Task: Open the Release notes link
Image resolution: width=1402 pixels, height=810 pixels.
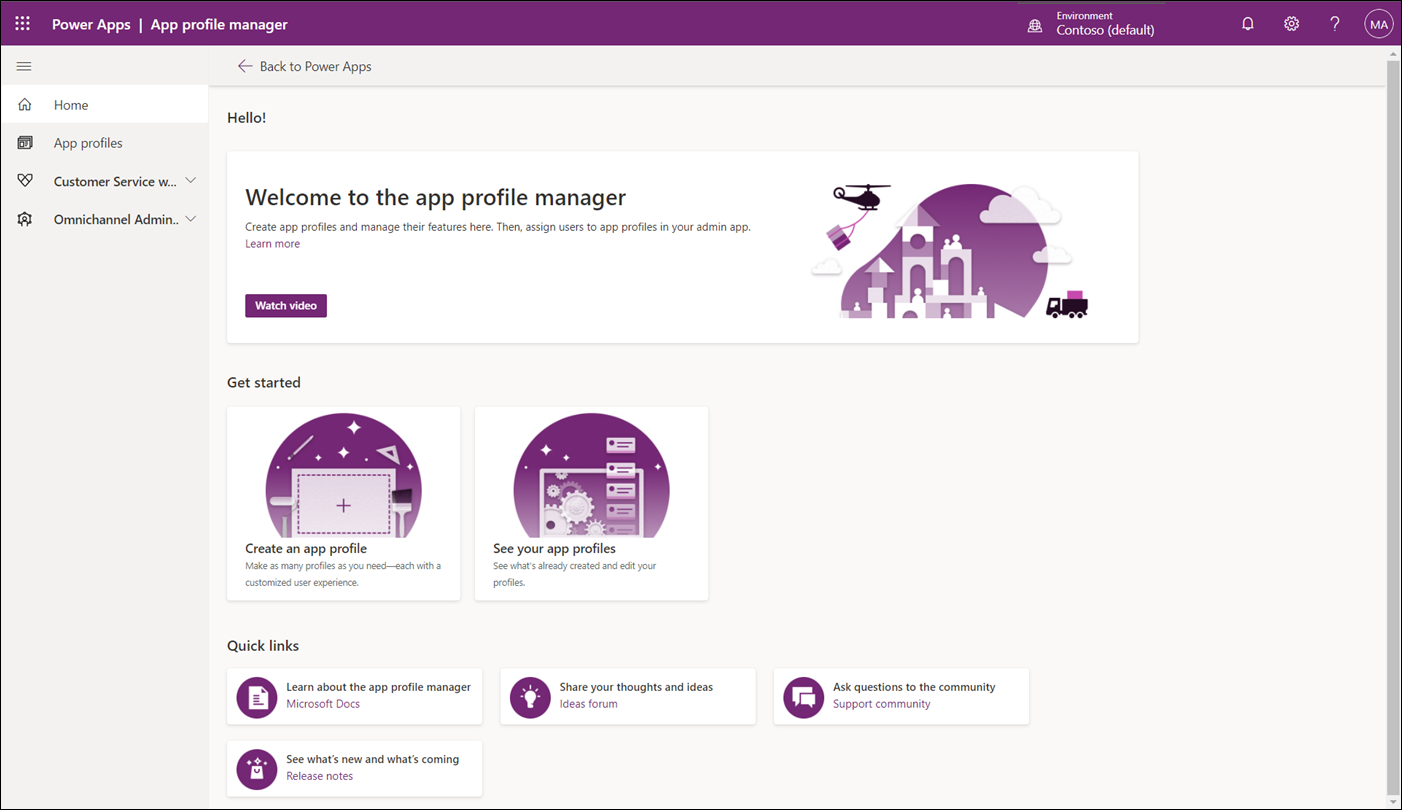Action: tap(319, 776)
